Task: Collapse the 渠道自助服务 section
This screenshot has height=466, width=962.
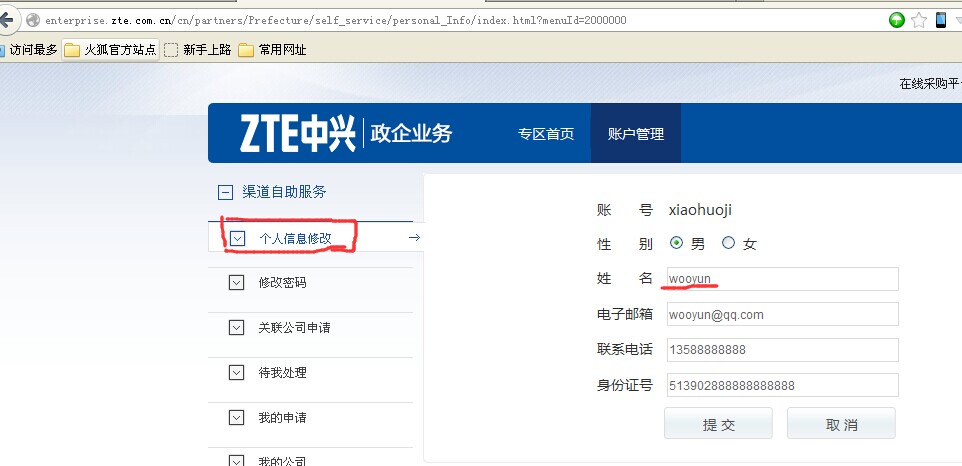Action: coord(225,193)
